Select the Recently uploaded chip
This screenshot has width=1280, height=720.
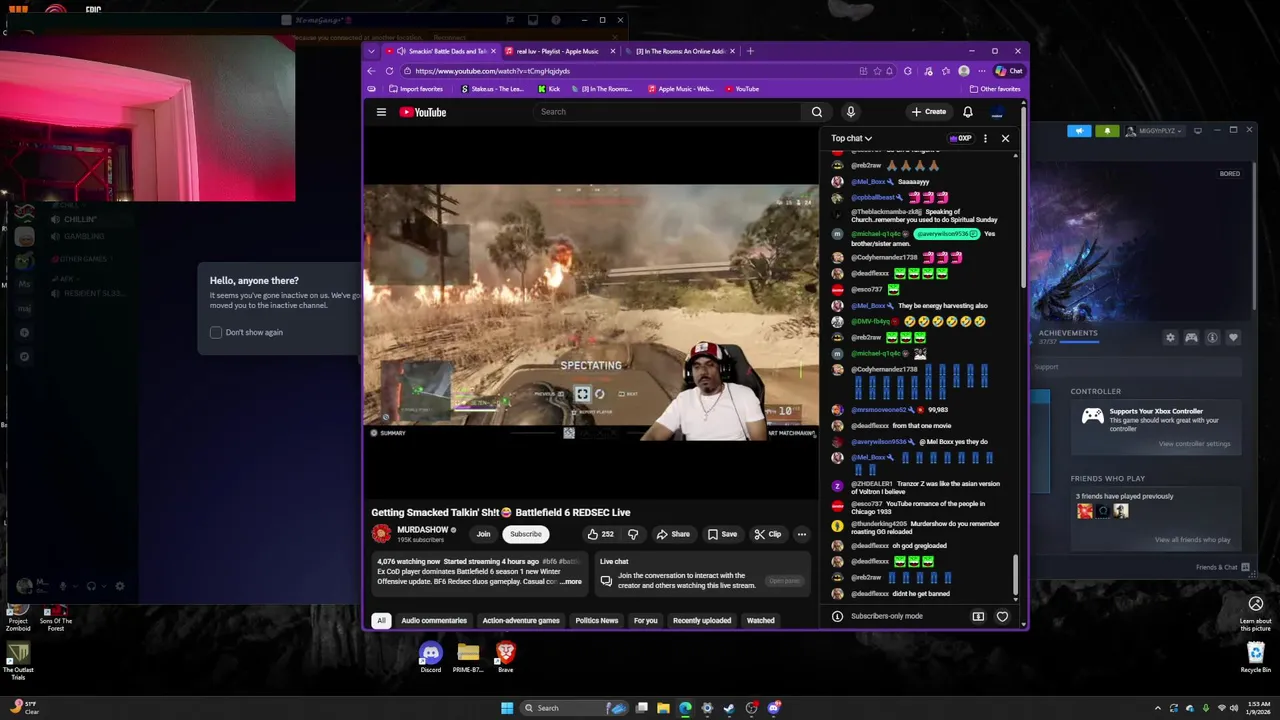tap(702, 621)
